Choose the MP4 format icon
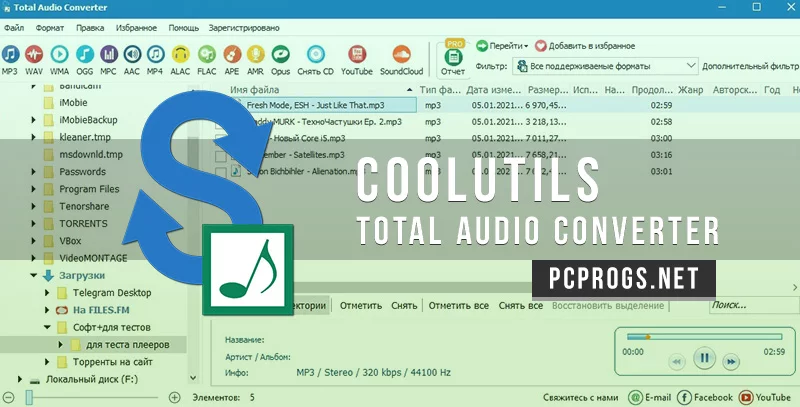Viewport: 800px width, 407px height. click(155, 60)
